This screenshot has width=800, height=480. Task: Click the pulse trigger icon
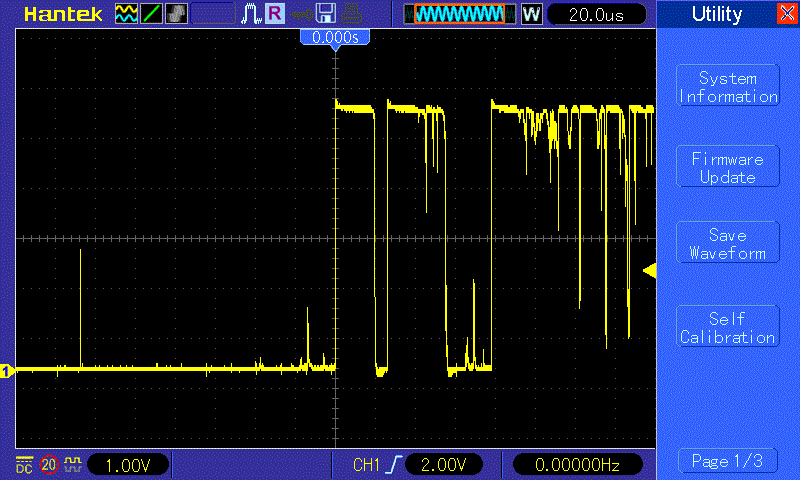click(x=251, y=14)
